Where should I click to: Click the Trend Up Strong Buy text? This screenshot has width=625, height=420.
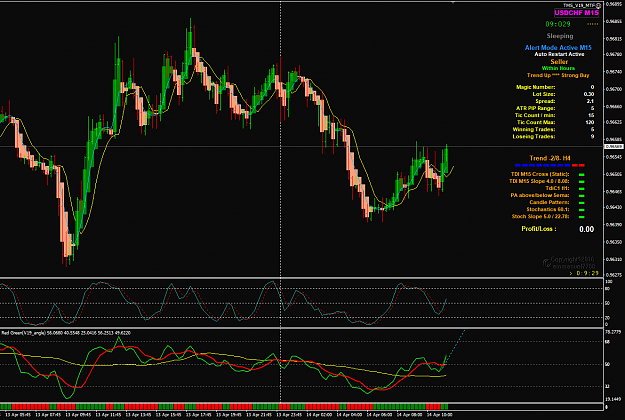pyautogui.click(x=558, y=75)
